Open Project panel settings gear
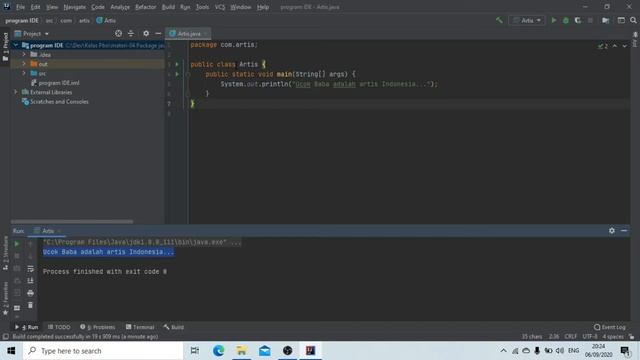 (146, 33)
